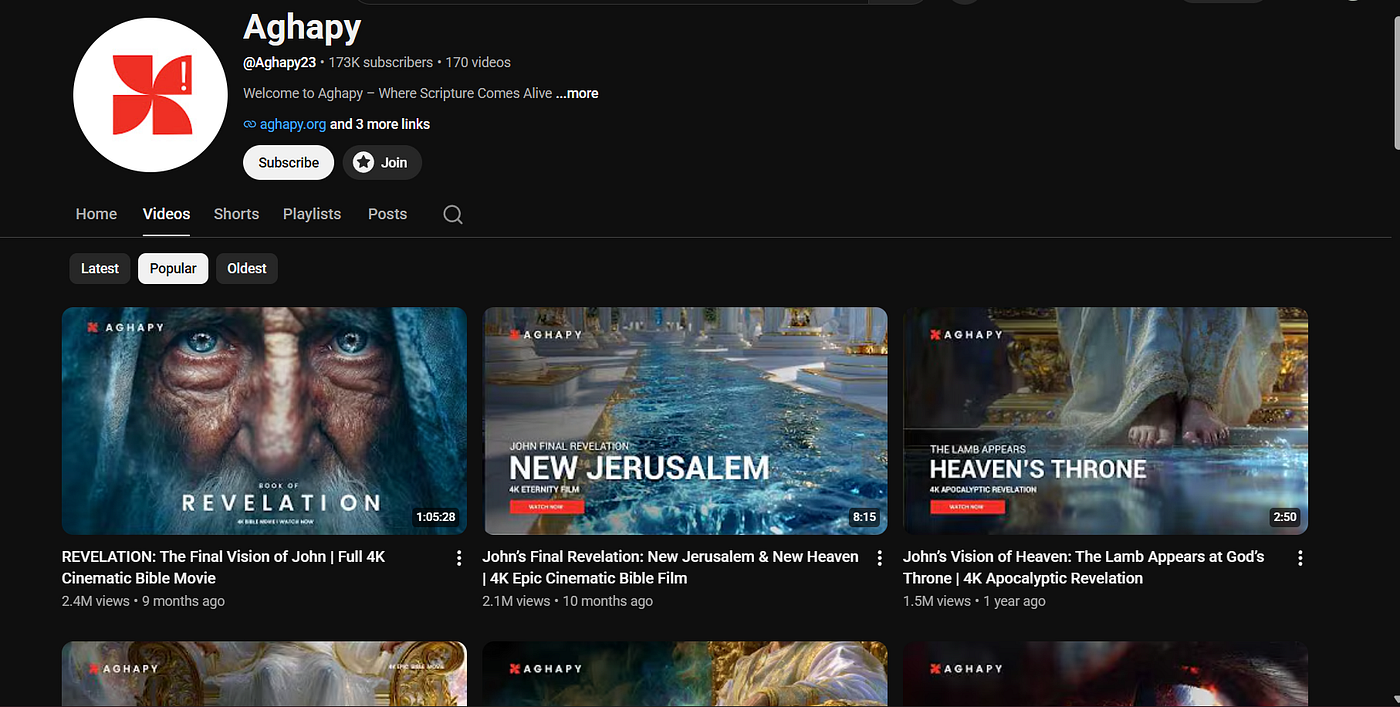This screenshot has width=1400, height=707.
Task: Click the Aghapy channel avatar logo
Action: 151,95
